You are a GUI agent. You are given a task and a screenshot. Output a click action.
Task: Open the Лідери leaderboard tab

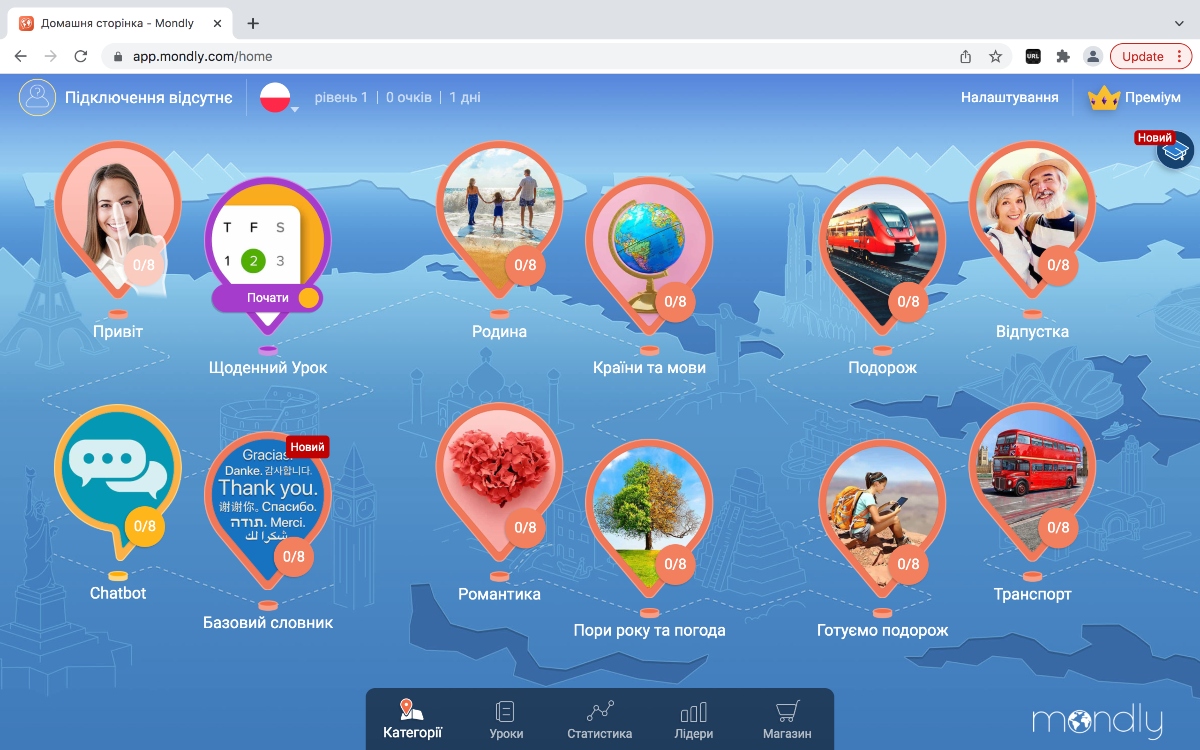[x=693, y=720]
